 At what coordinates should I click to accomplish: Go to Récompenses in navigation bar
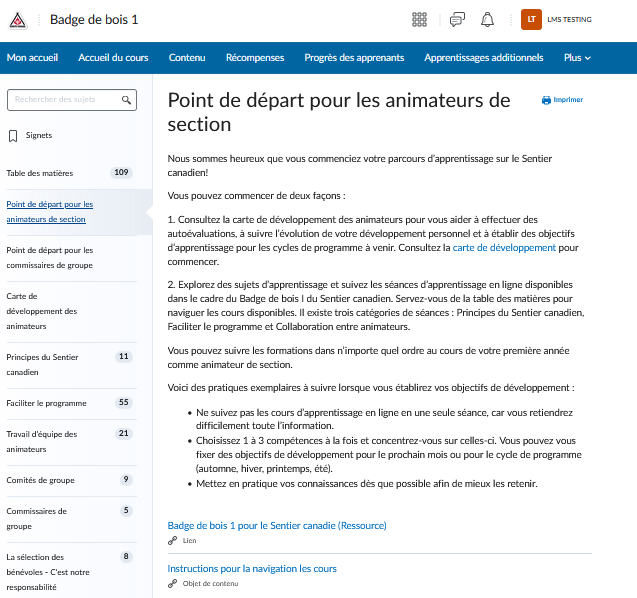coord(255,58)
